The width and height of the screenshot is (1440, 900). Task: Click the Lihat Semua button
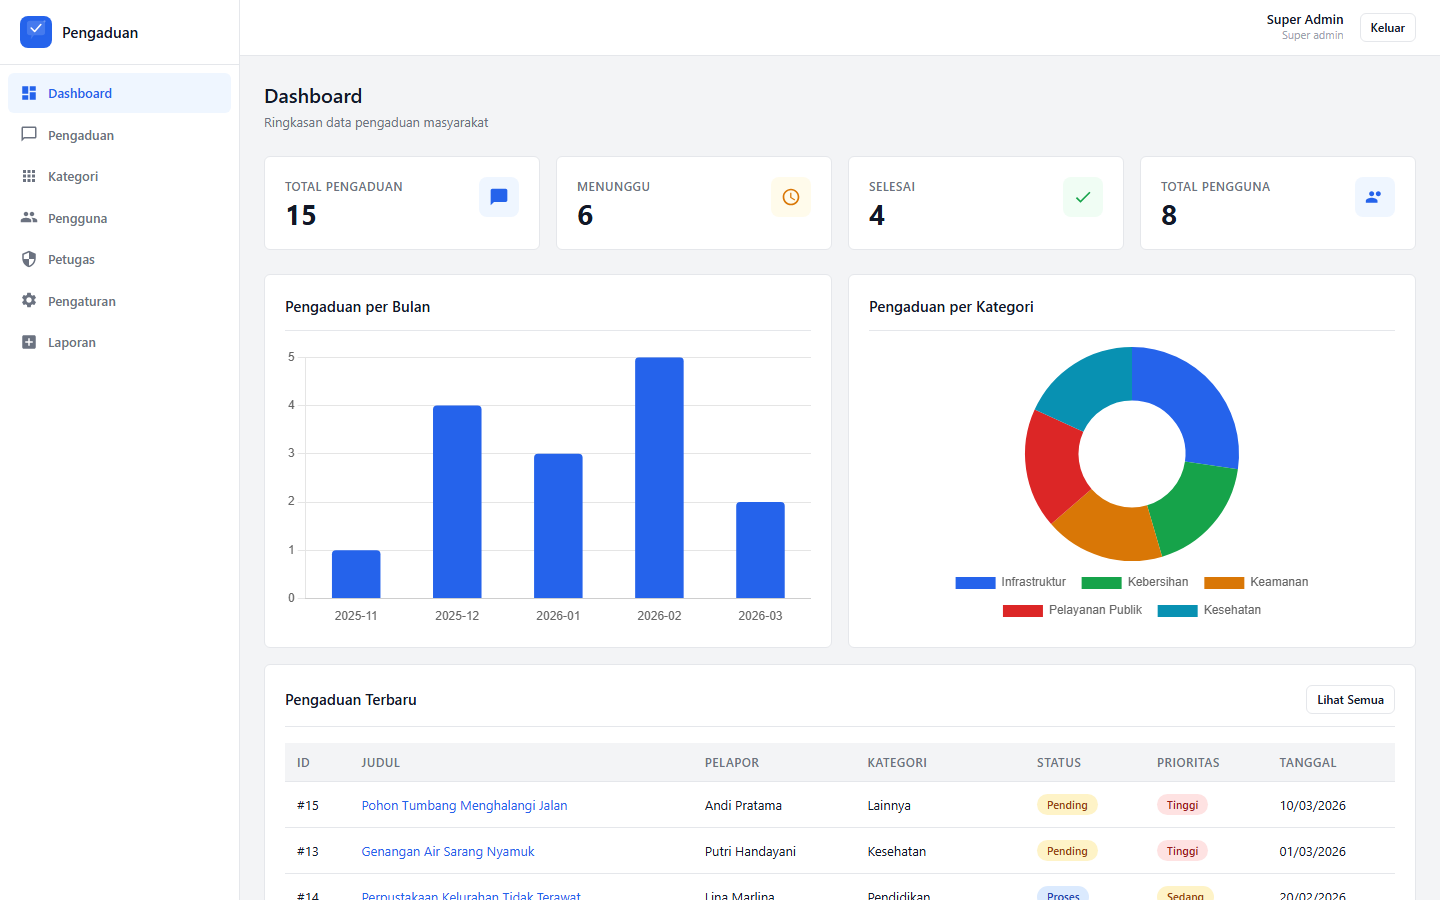coord(1350,699)
